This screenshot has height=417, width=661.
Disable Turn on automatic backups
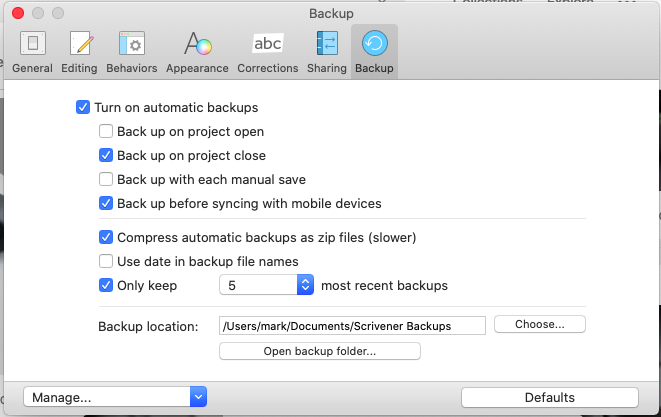83,107
